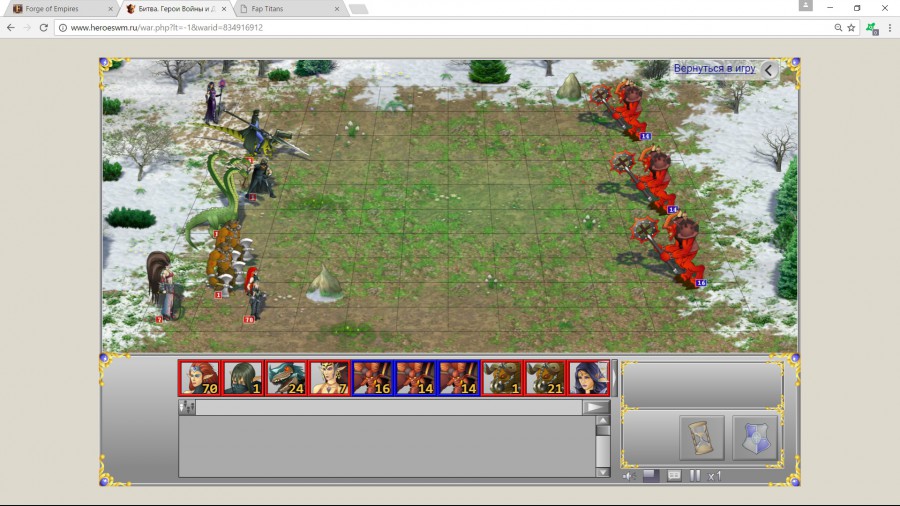Viewport: 900px width, 506px height.
Task: Click the chat message input field
Action: 389,407
